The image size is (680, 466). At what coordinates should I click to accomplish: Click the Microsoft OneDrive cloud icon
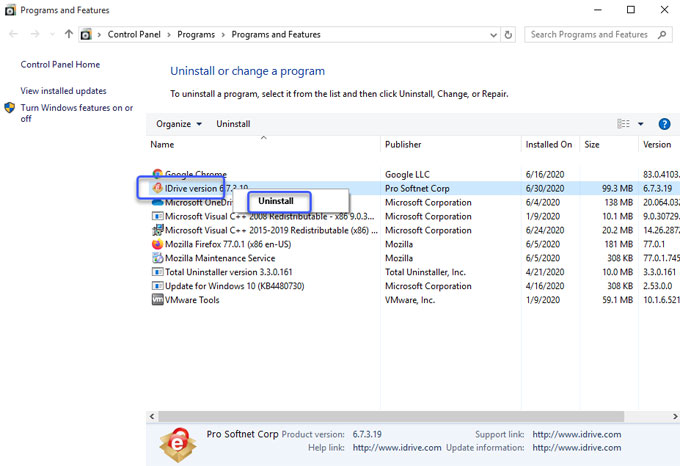[x=157, y=202]
